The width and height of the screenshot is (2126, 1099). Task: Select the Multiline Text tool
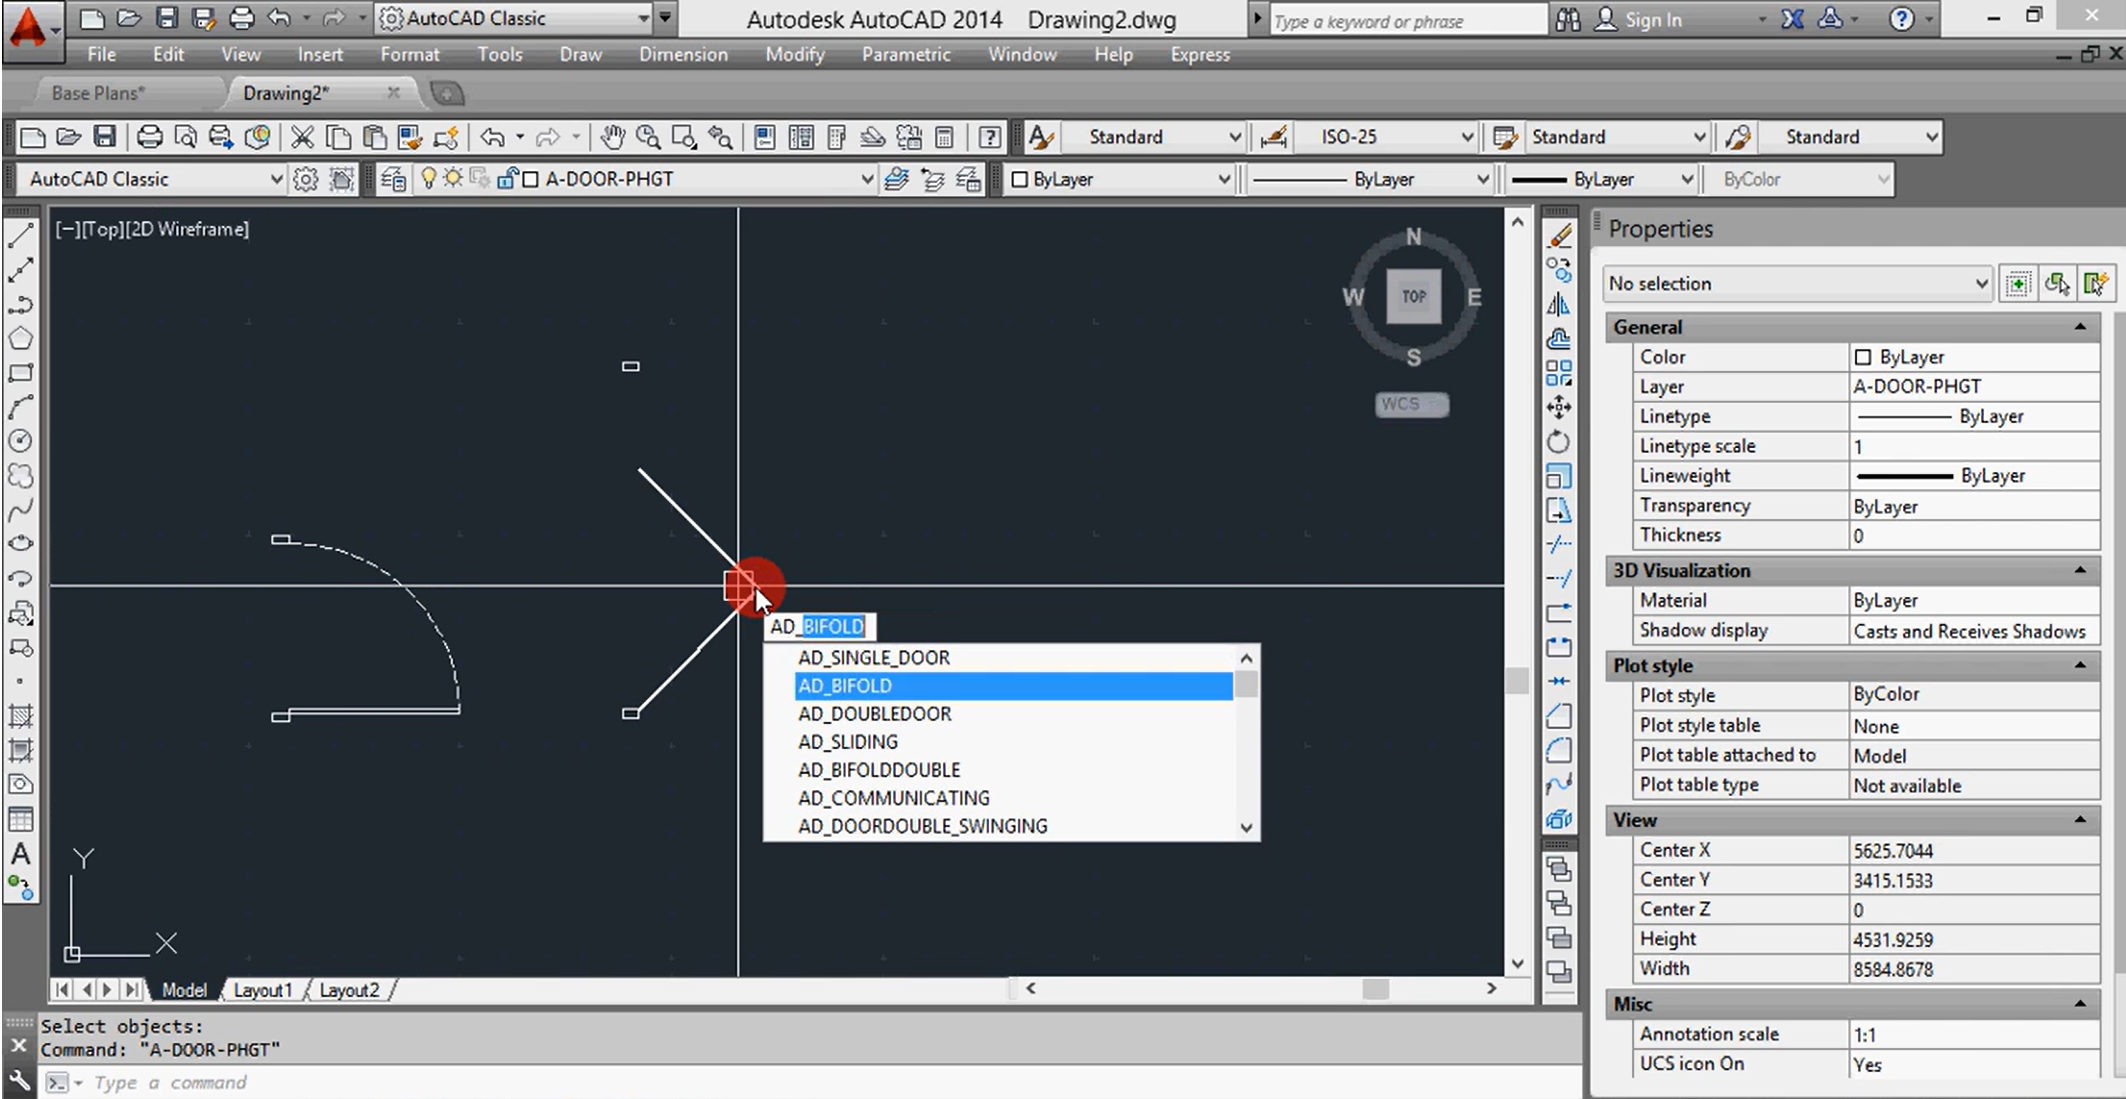pos(20,855)
